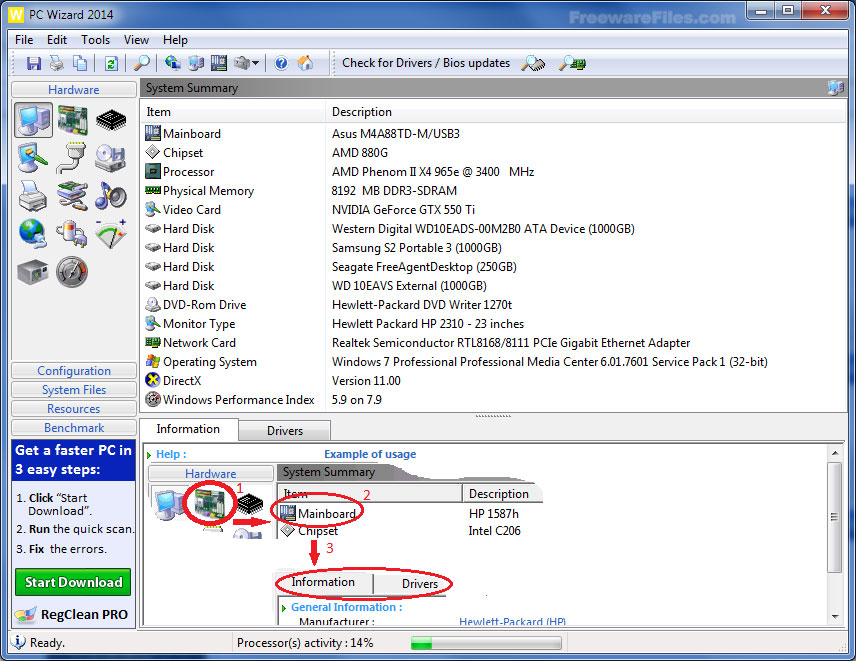Open the Tools menu
Screen dimensions: 856x661
click(96, 40)
